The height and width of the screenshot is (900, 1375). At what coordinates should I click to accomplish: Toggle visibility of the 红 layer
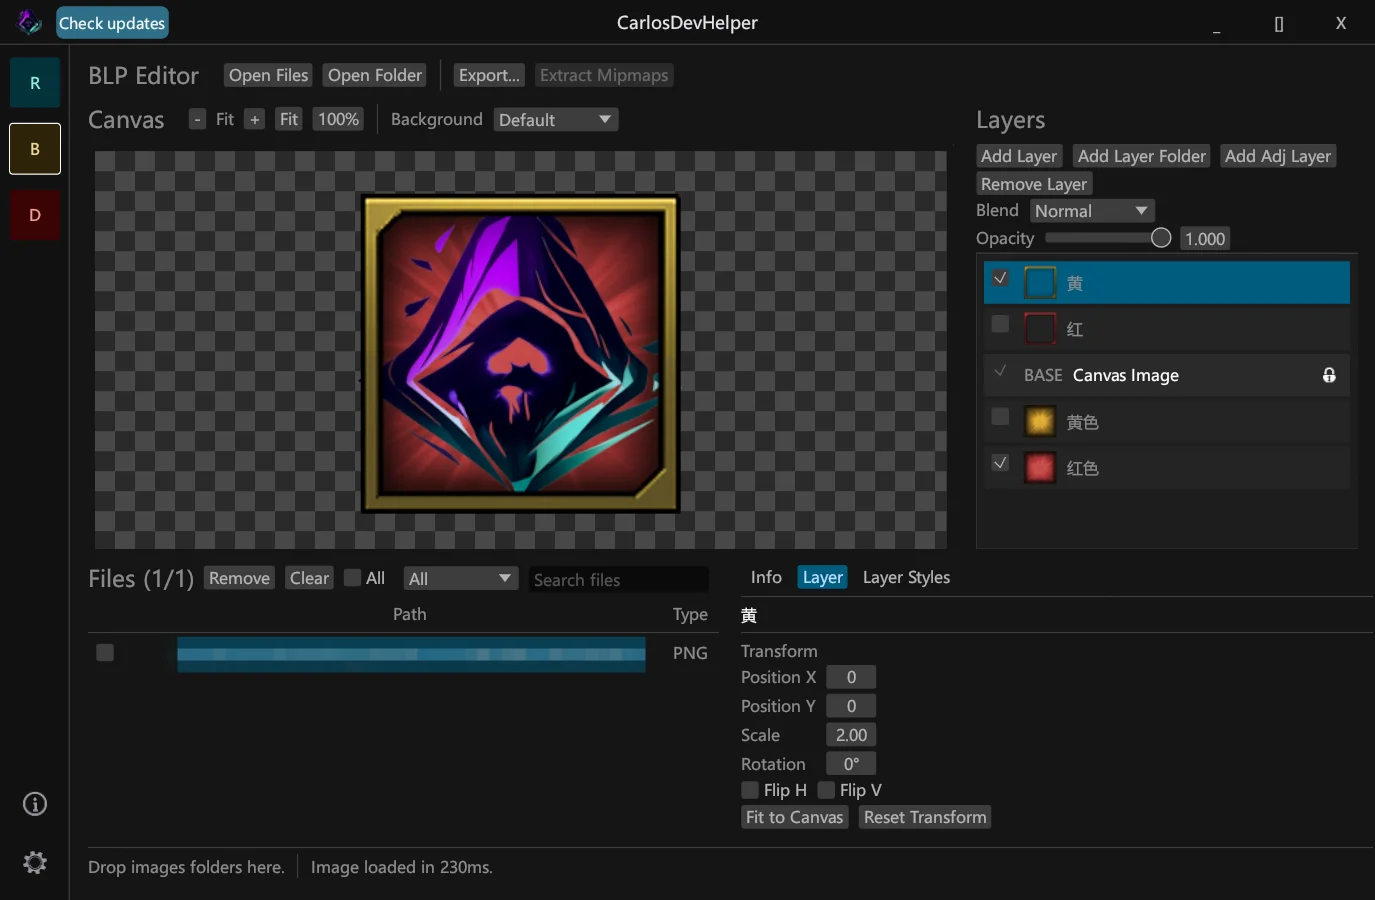pos(1000,324)
